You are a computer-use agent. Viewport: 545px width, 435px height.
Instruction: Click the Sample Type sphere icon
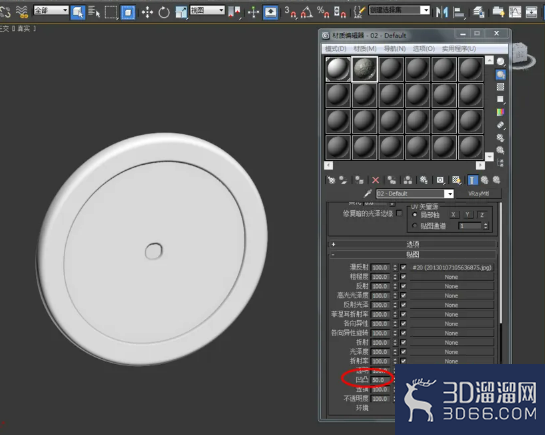pos(501,61)
